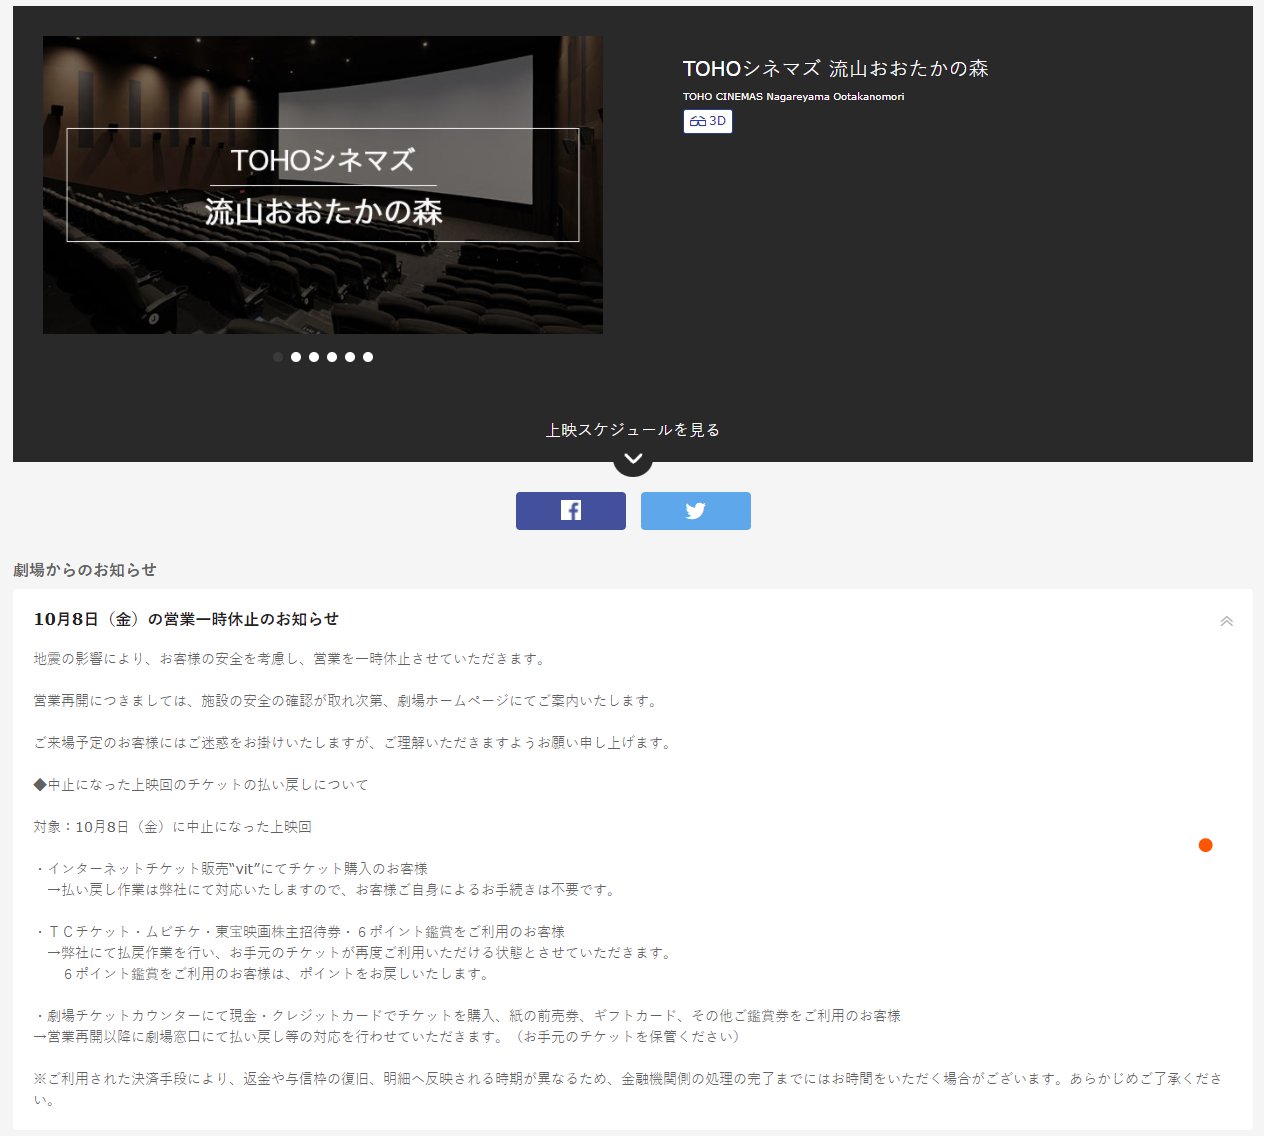This screenshot has height=1136, width=1264.
Task: Click the theater auditorium slideshow image
Action: (x=323, y=185)
